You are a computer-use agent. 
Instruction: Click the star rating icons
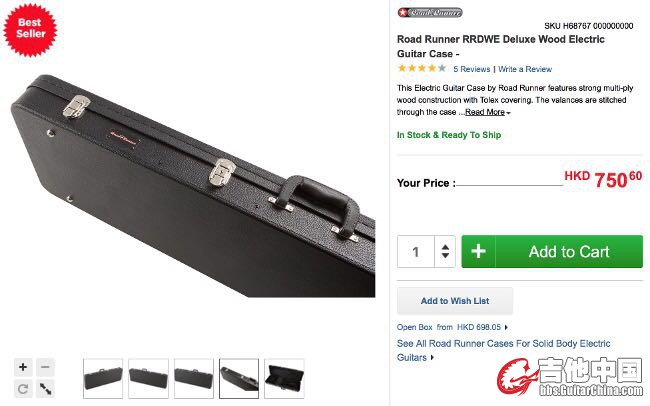pyautogui.click(x=422, y=68)
